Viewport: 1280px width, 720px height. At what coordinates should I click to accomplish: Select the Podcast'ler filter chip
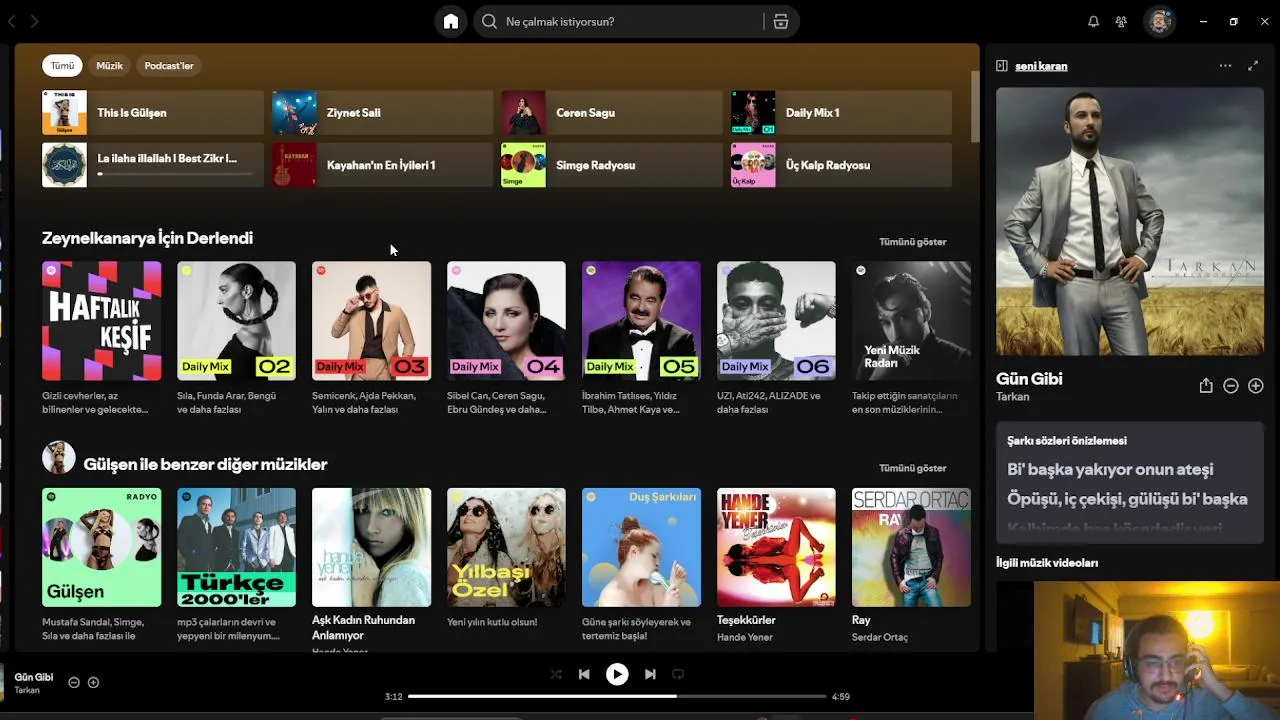coord(169,66)
